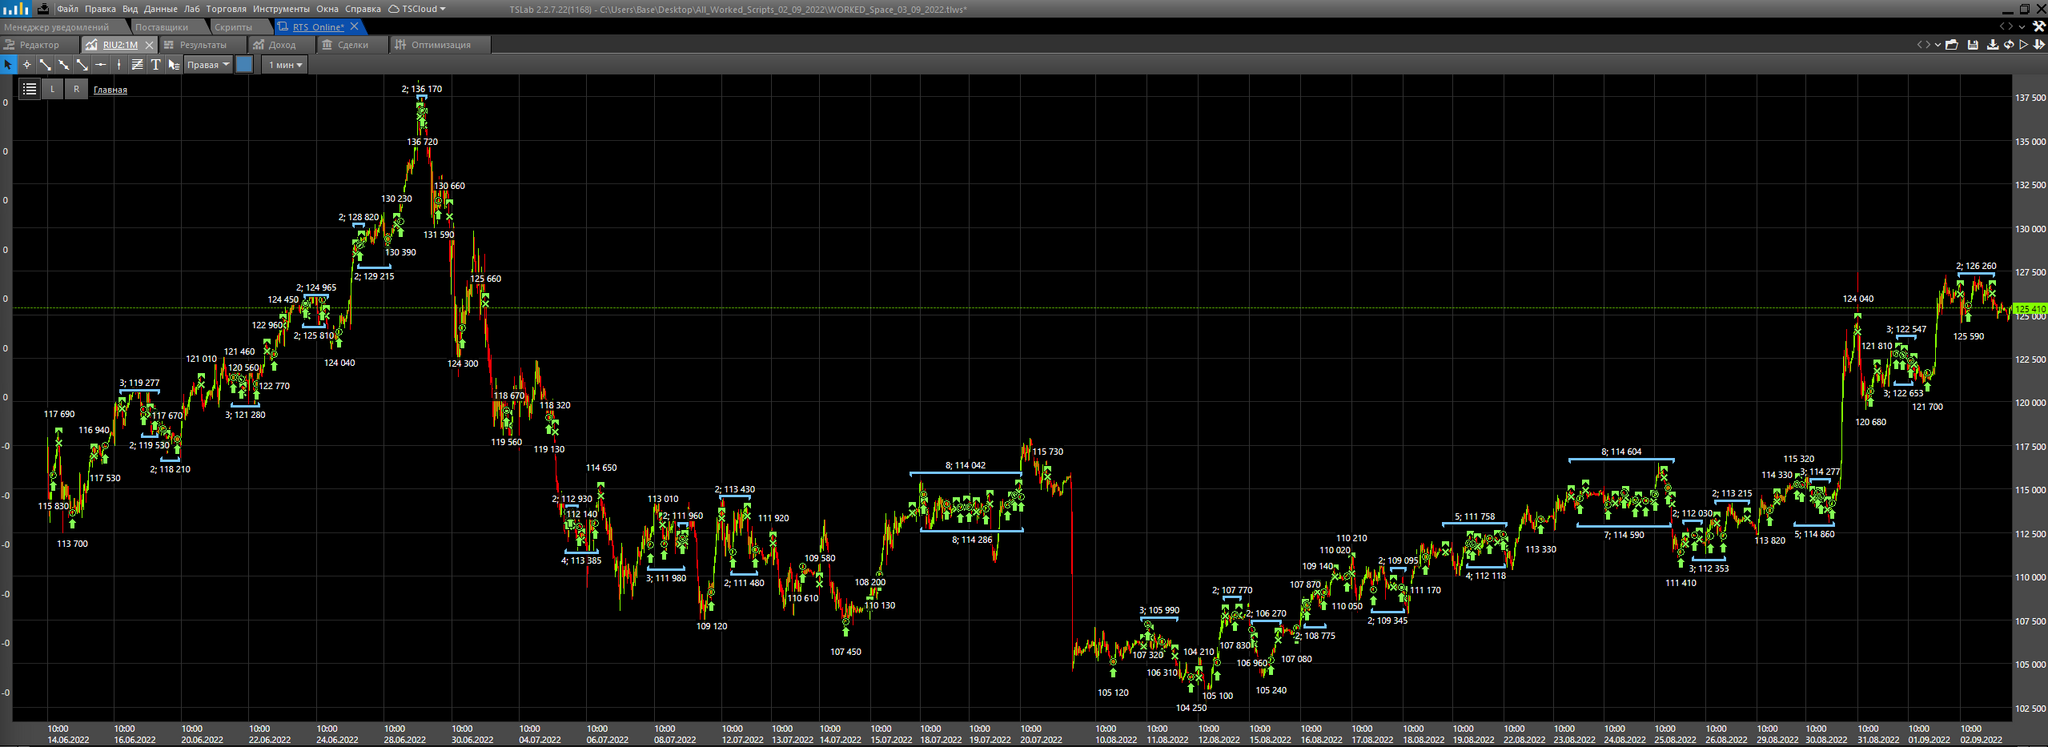The height and width of the screenshot is (747, 2048).
Task: Open the Сделки tab
Action: (352, 45)
